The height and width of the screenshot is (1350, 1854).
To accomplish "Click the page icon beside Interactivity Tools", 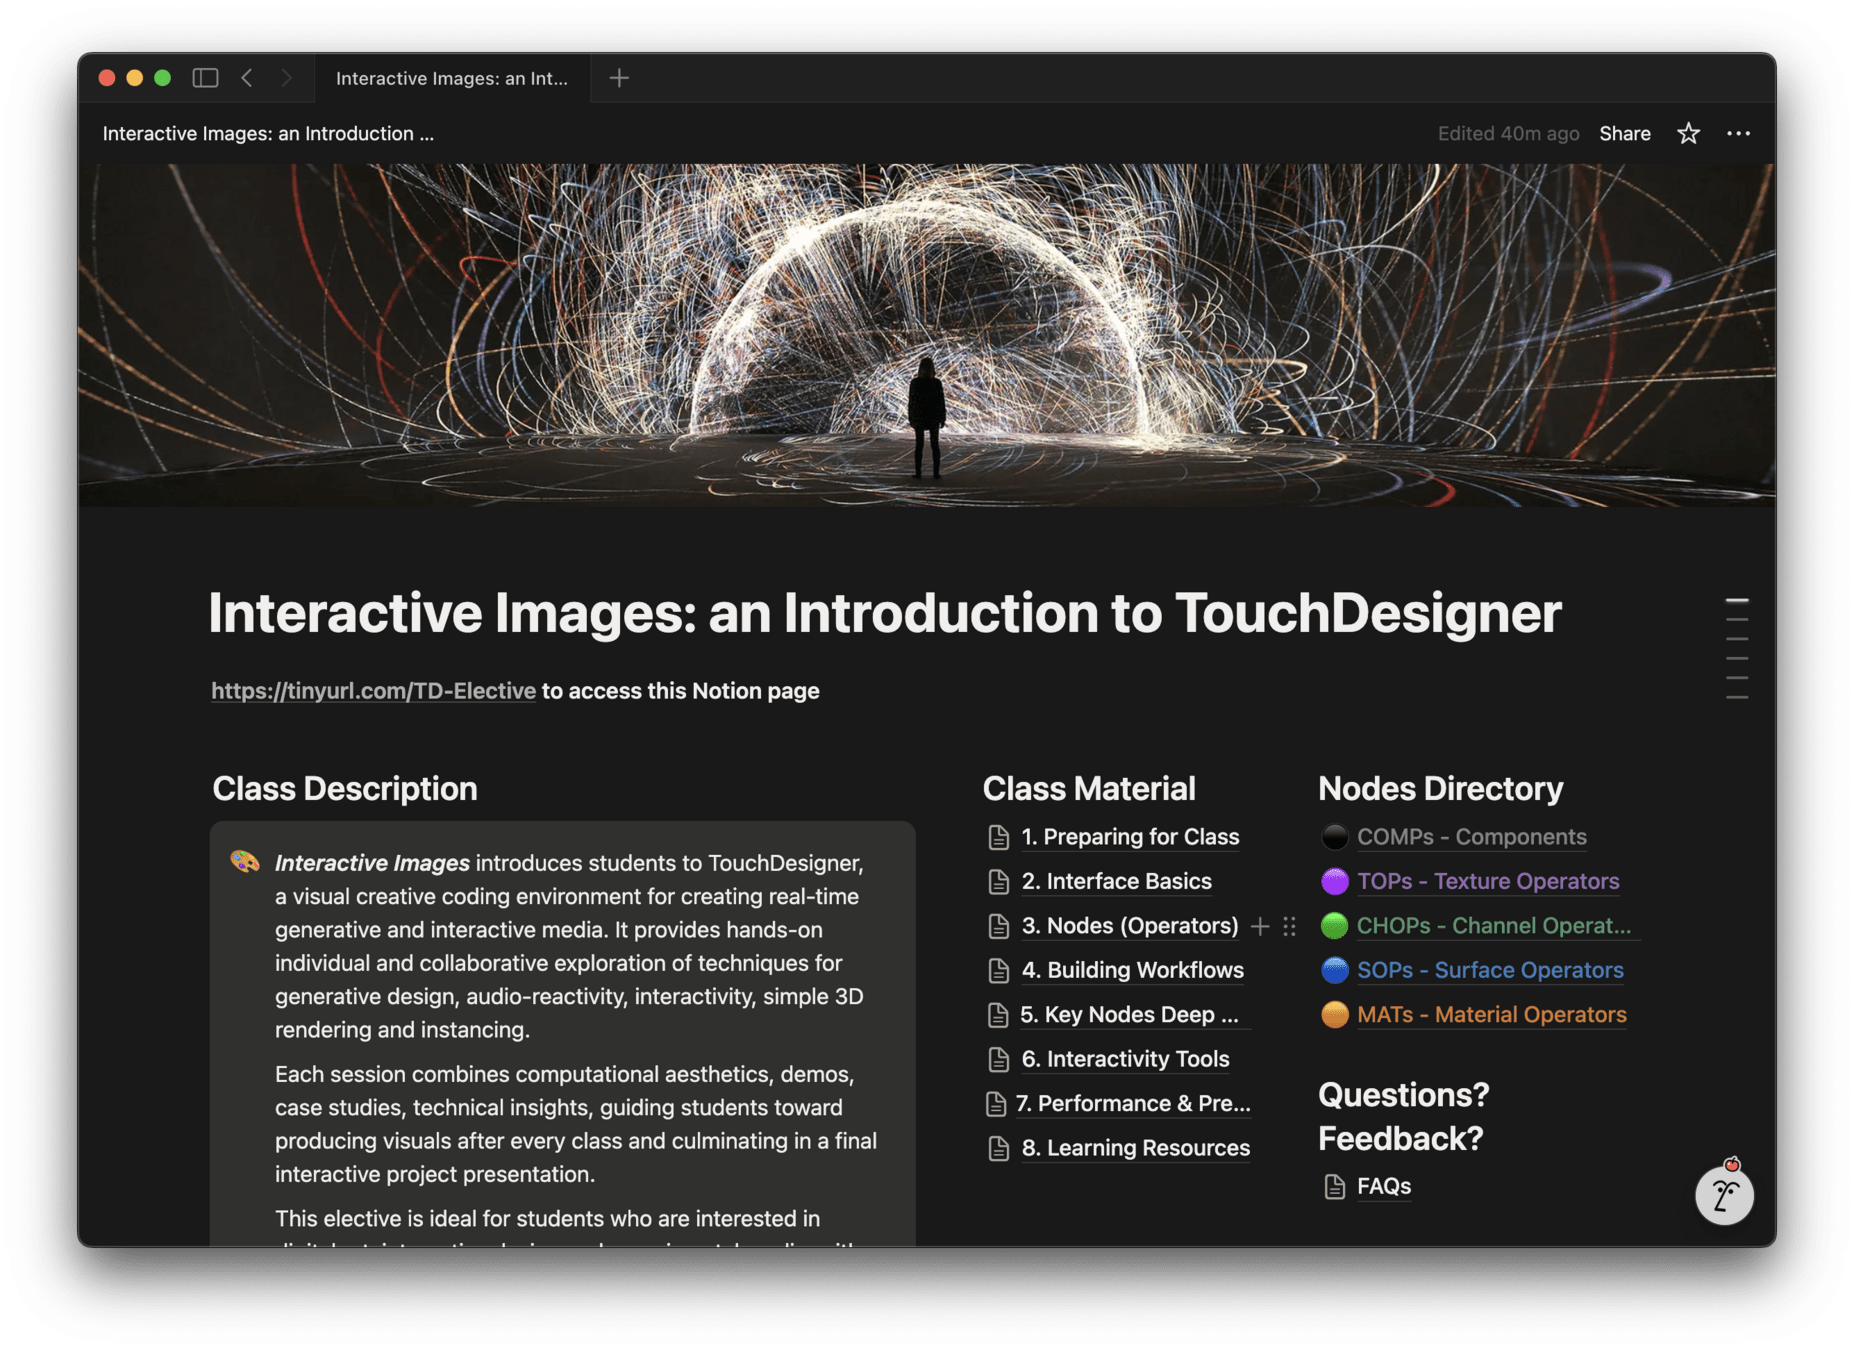I will click(998, 1059).
